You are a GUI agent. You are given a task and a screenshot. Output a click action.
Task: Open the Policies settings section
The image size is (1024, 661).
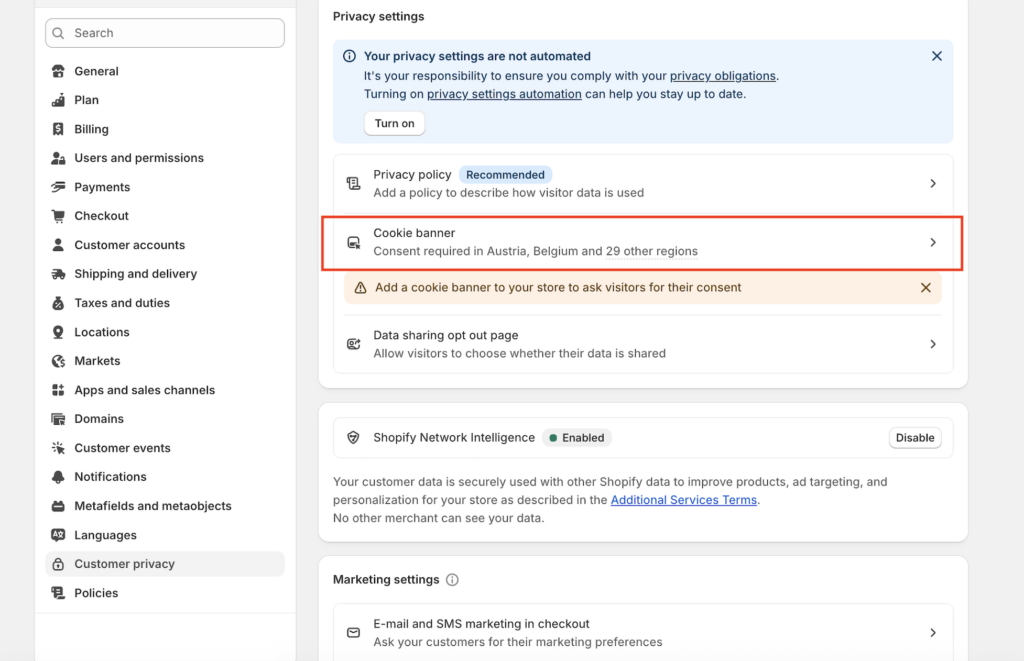coord(96,593)
